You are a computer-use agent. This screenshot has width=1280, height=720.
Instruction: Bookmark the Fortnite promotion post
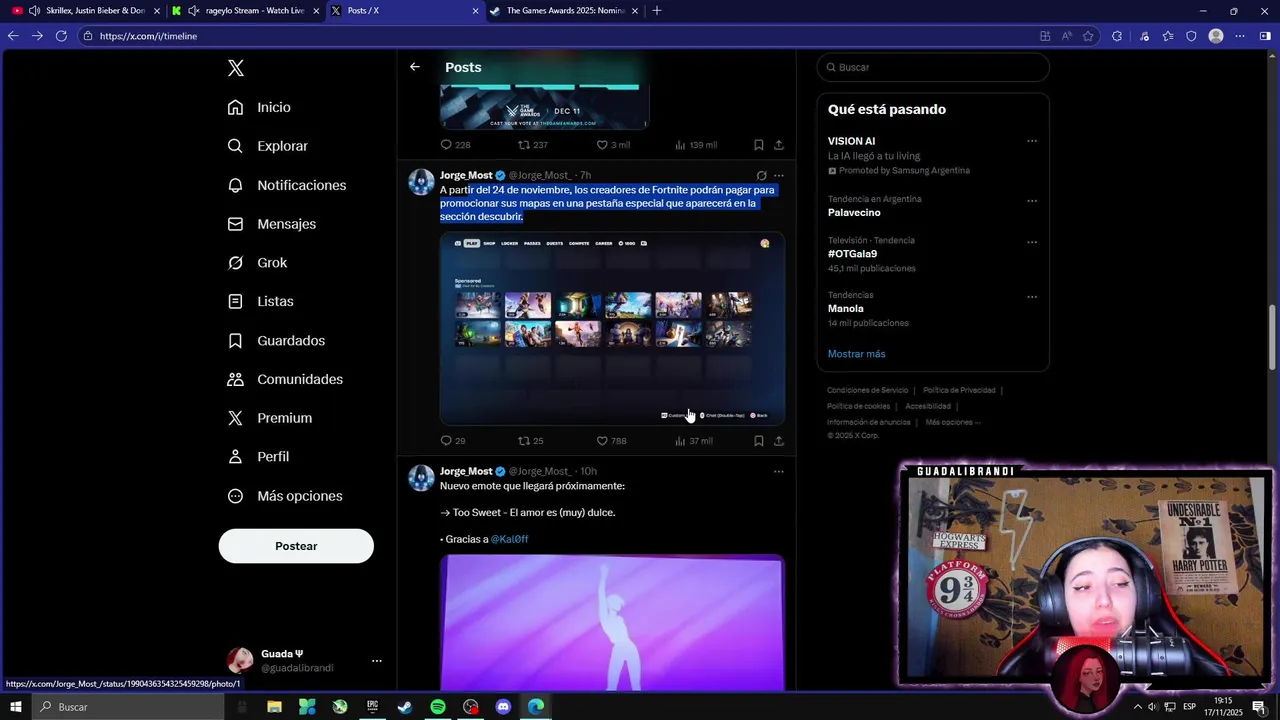coord(759,441)
